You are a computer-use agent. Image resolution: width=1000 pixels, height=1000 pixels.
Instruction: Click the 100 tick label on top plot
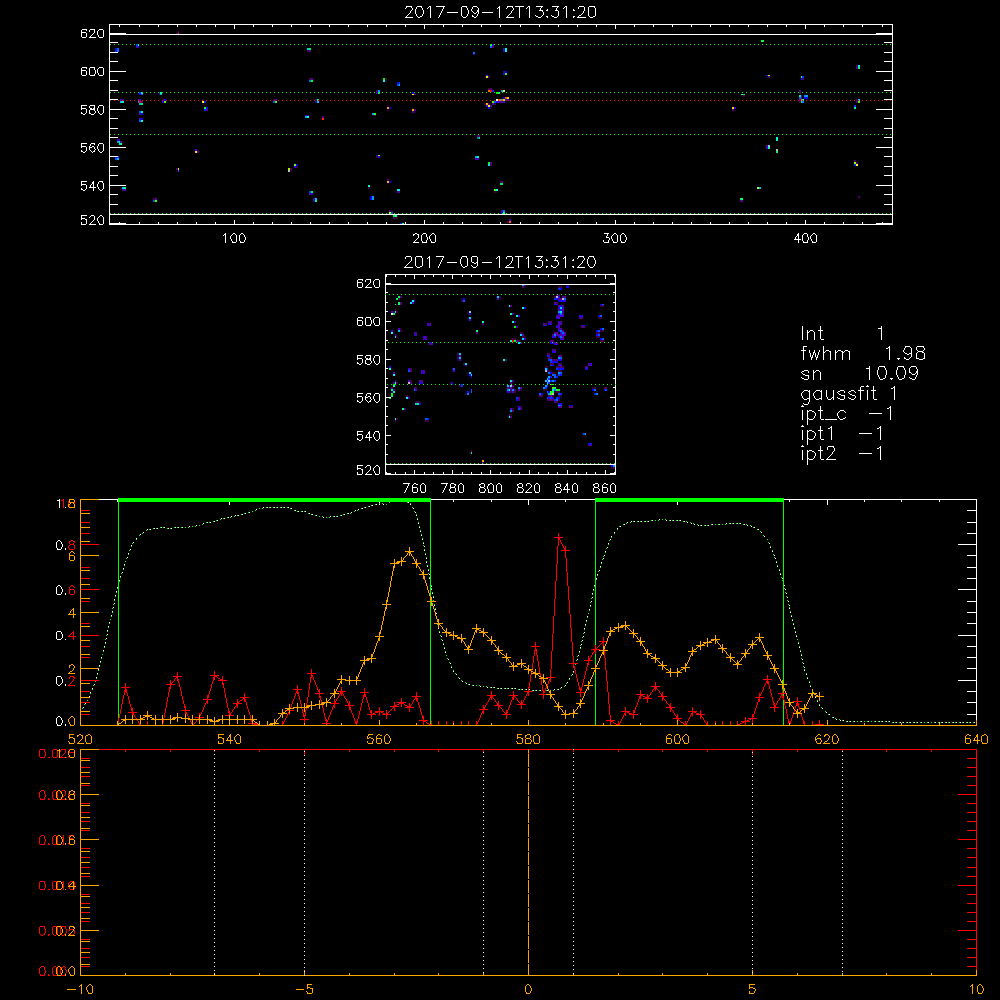[x=234, y=239]
